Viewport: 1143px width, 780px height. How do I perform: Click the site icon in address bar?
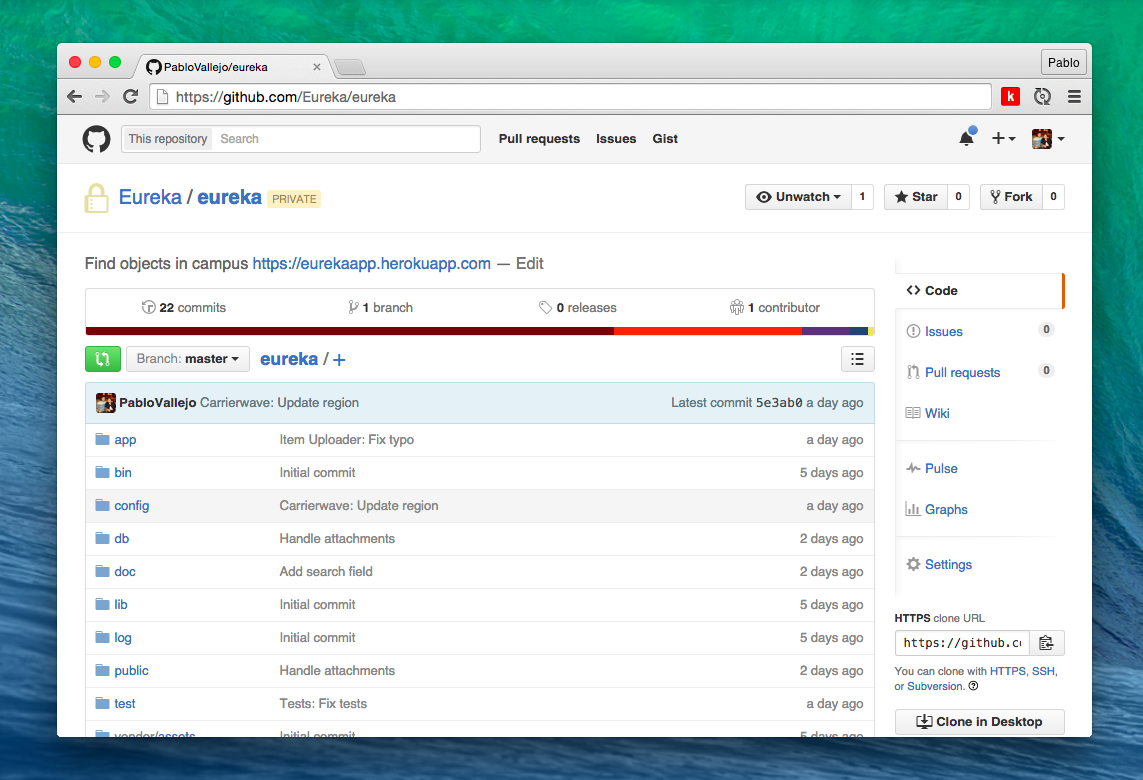pos(163,96)
